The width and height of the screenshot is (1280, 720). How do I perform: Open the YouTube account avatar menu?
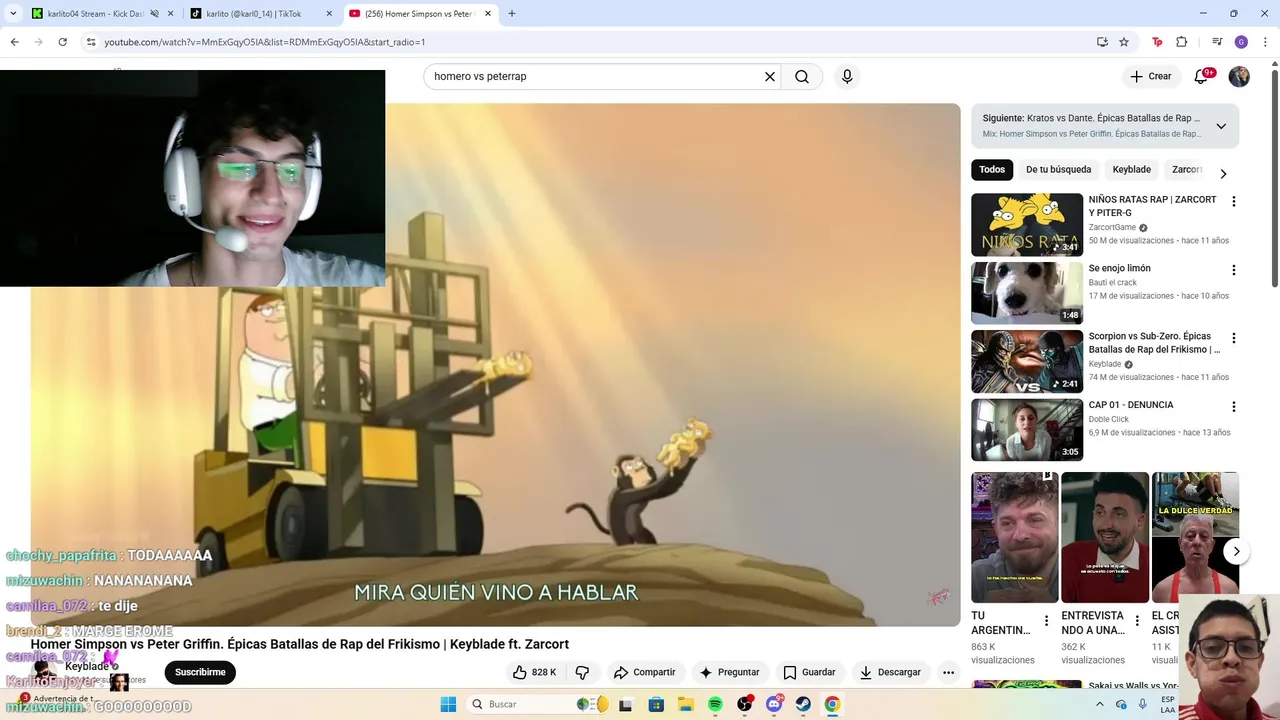pyautogui.click(x=1239, y=76)
